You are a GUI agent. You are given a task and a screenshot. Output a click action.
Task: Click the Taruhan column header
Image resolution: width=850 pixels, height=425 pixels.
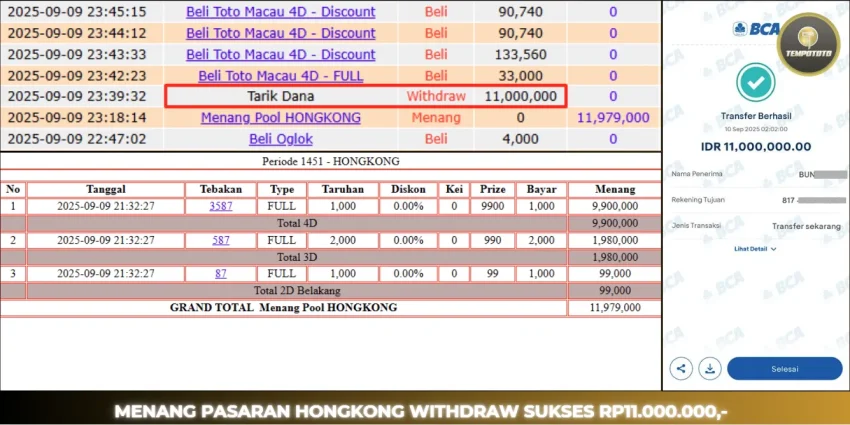pos(343,189)
